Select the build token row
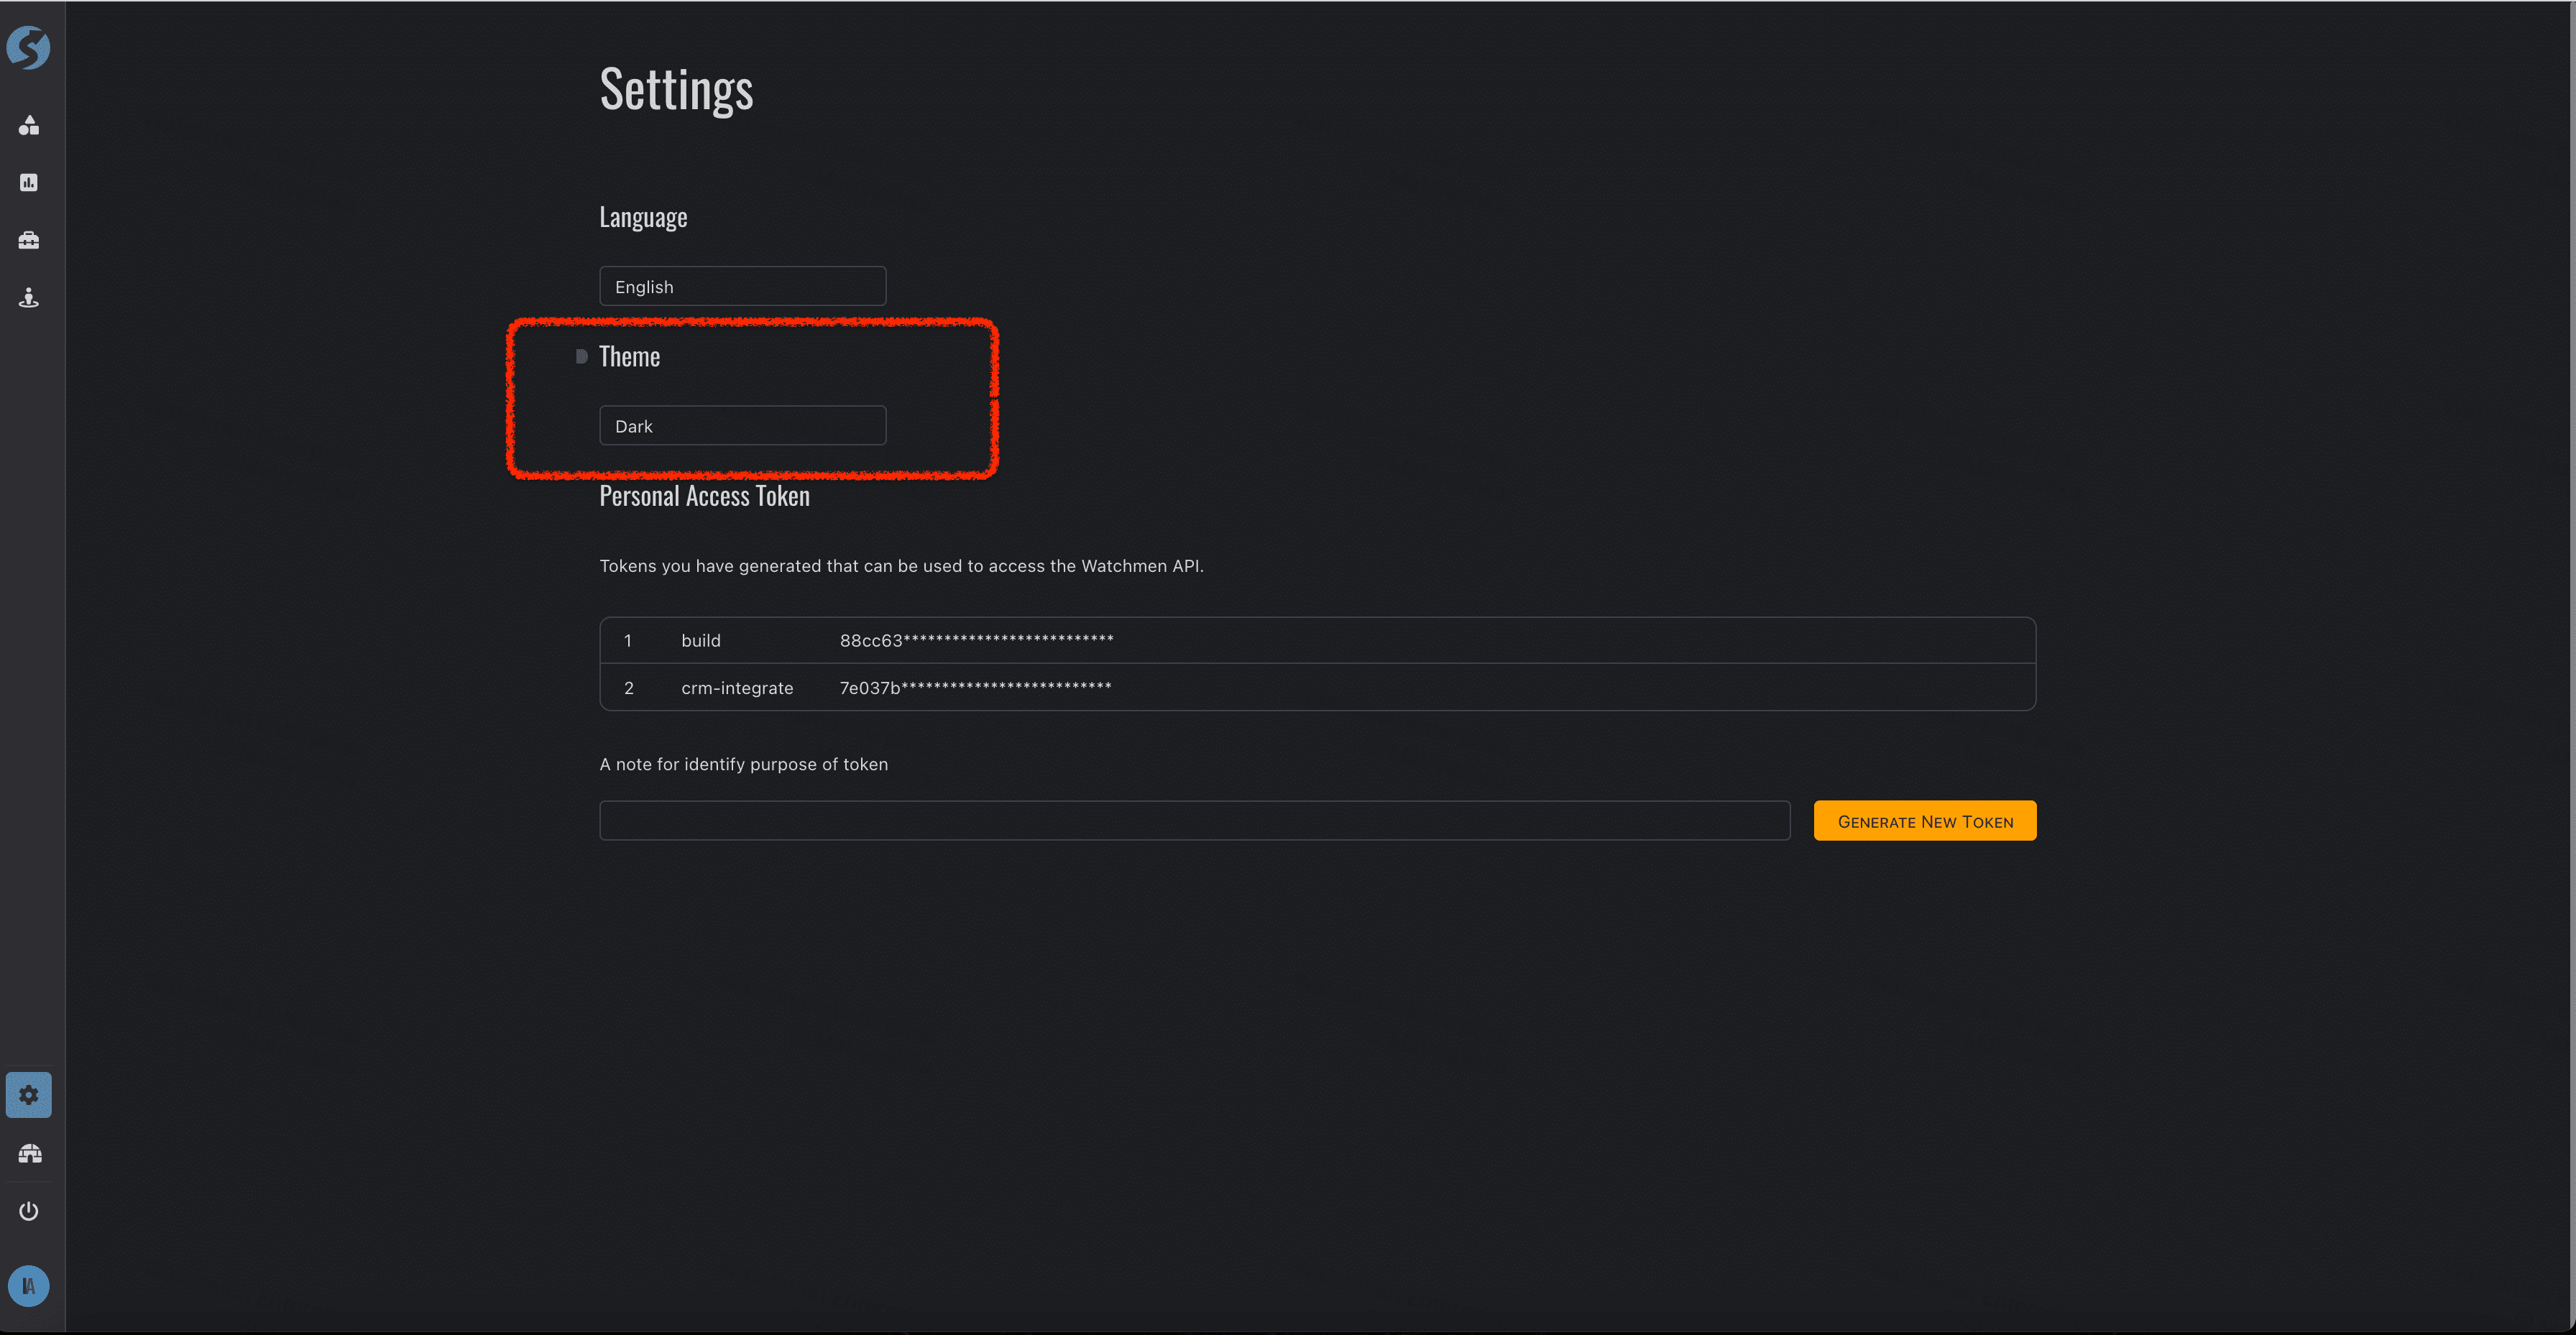The width and height of the screenshot is (2576, 1335). click(1317, 640)
